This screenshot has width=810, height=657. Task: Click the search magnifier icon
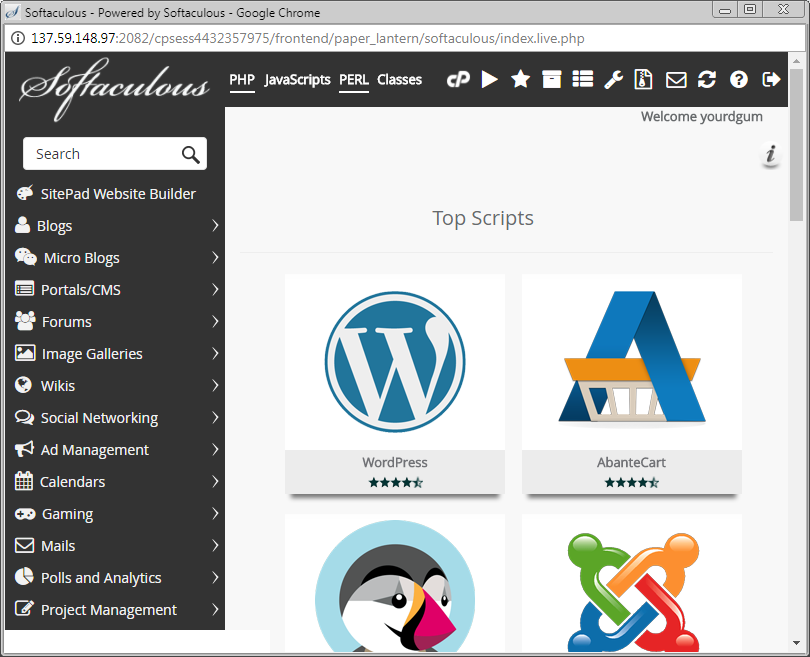191,154
